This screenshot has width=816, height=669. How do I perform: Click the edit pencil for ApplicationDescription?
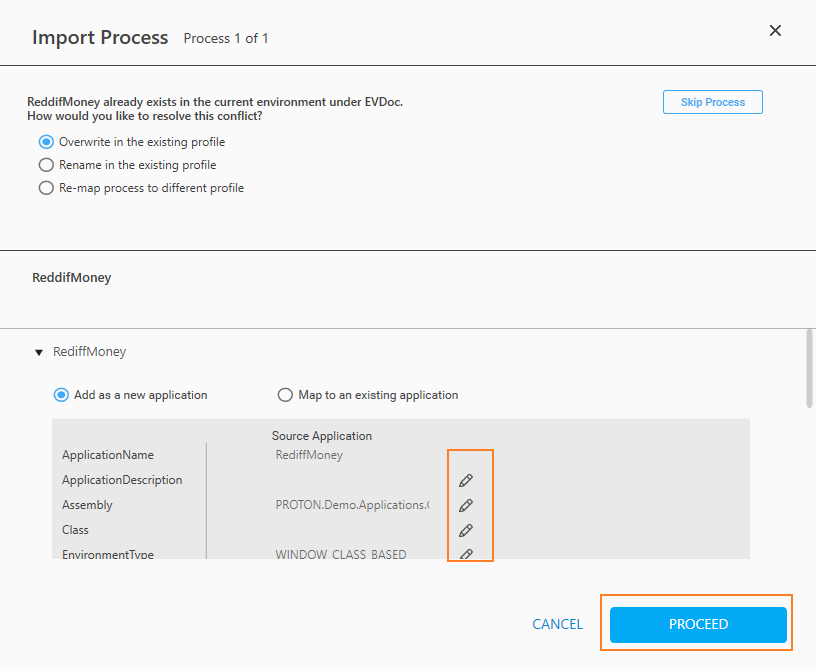tap(465, 481)
